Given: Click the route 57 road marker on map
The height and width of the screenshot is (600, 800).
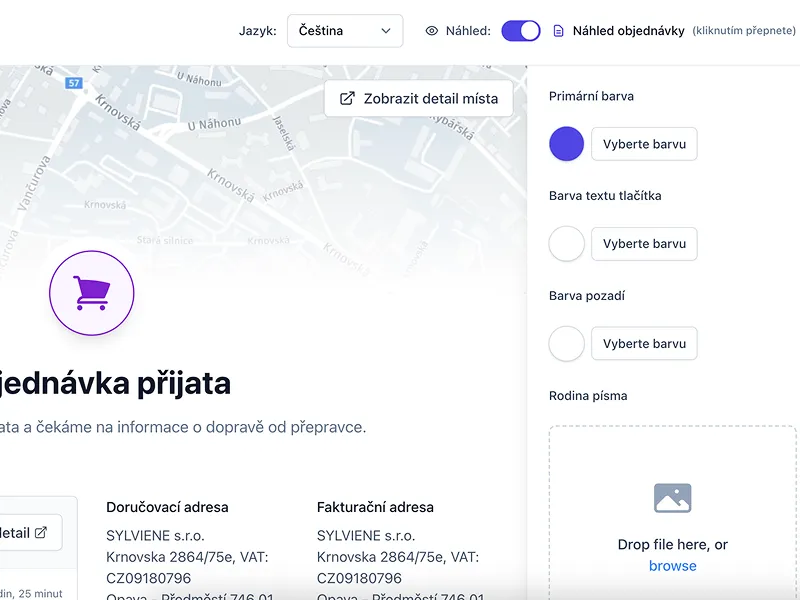Looking at the screenshot, I should (x=74, y=83).
